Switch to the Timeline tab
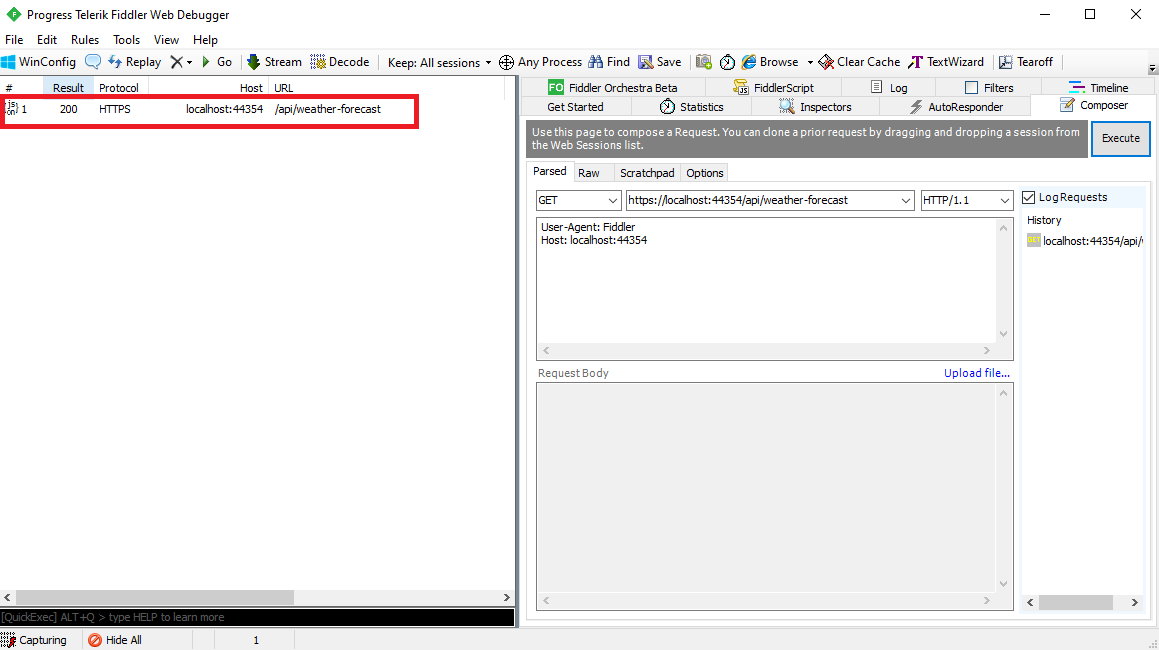This screenshot has width=1159, height=650. (1098, 87)
